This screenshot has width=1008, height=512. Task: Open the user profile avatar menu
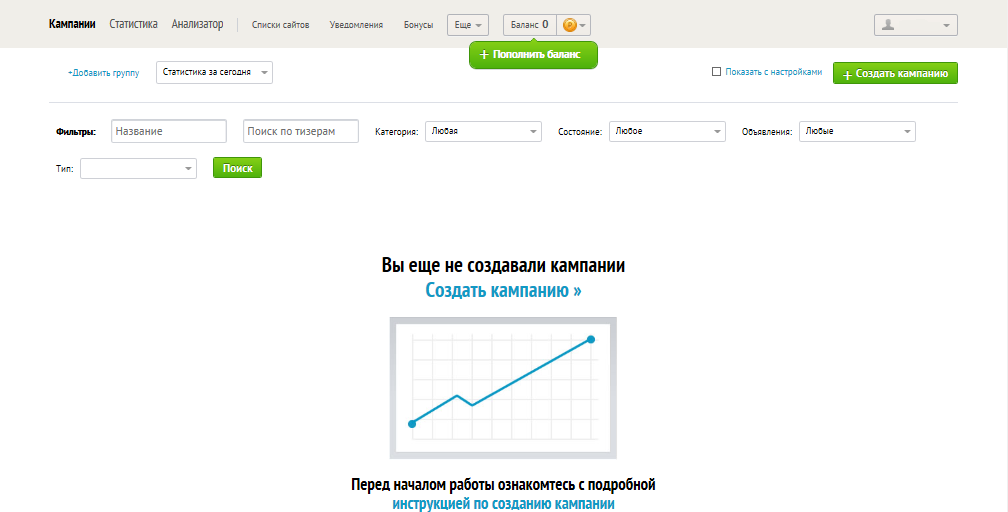point(915,25)
